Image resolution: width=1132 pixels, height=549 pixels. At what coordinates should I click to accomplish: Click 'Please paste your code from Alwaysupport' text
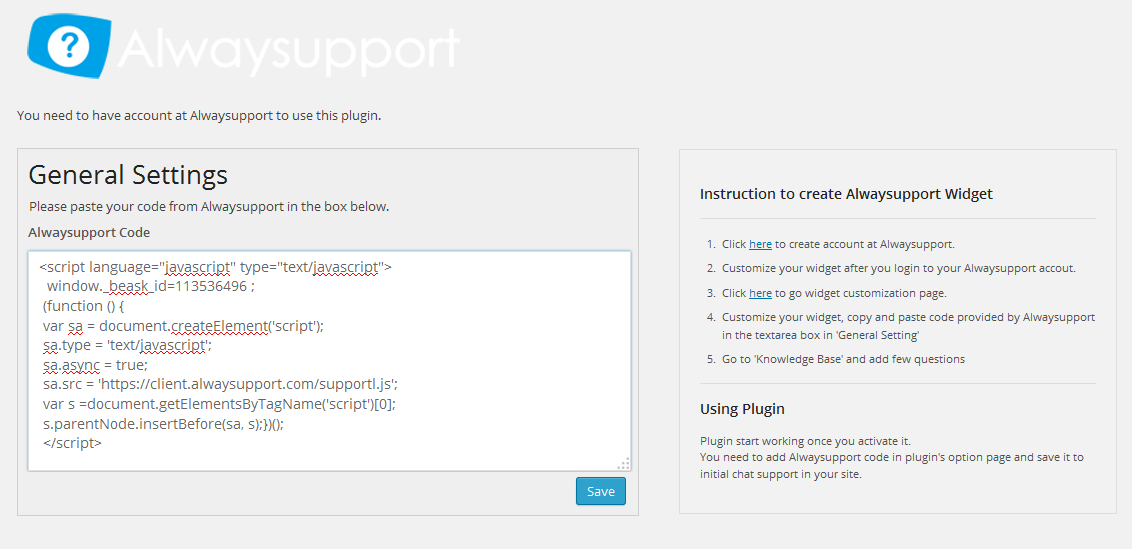click(209, 207)
